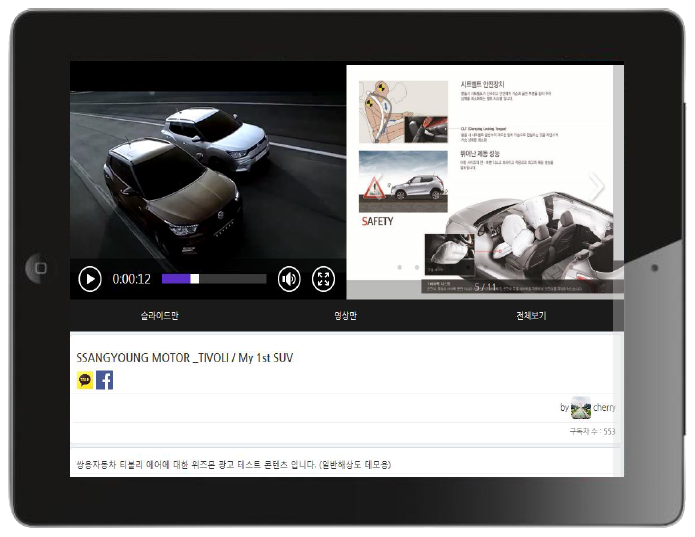
Task: Click the Korean description text below
Action: (234, 464)
